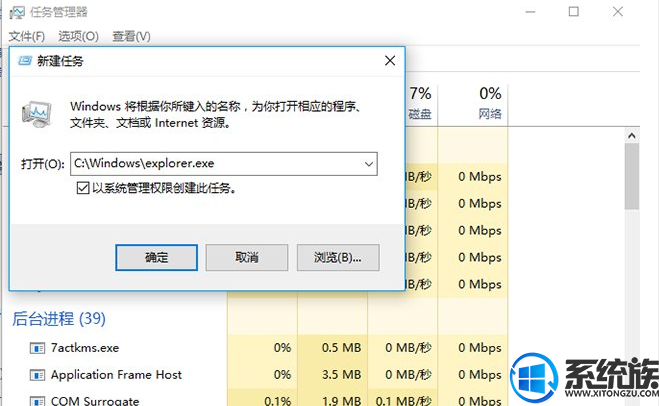Click the 取消 button
659x406 pixels.
tap(247, 257)
